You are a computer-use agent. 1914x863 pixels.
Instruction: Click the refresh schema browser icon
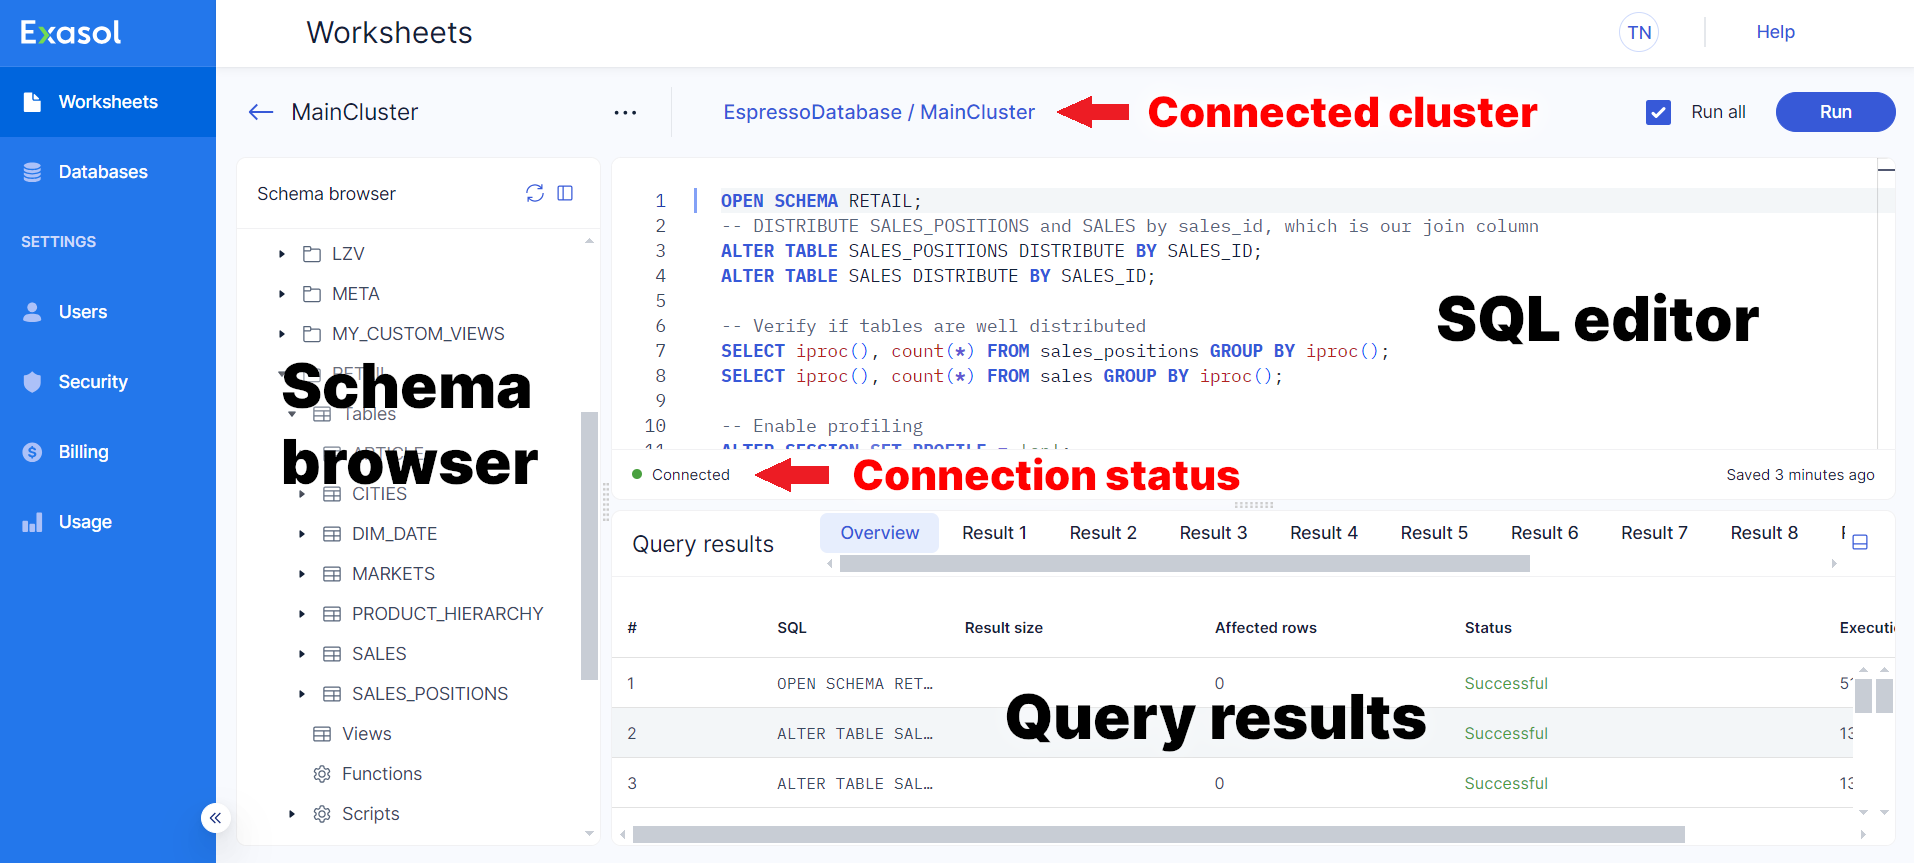535,193
